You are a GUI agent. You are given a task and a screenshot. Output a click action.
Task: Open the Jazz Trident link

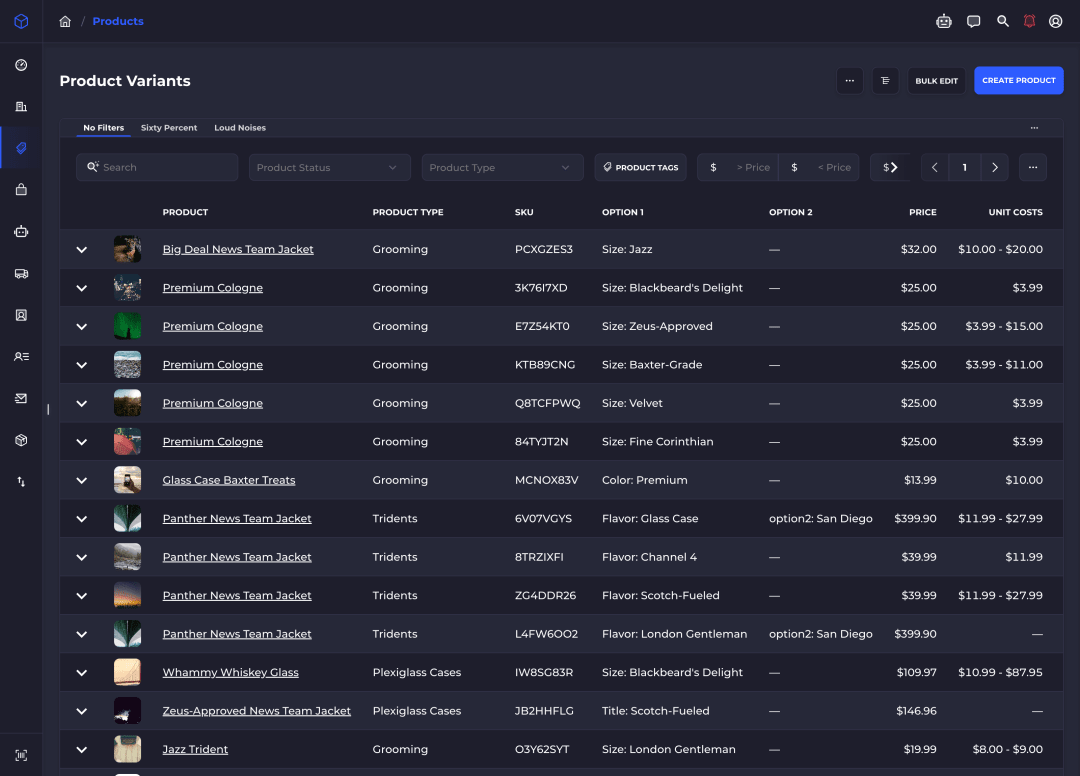coord(195,749)
